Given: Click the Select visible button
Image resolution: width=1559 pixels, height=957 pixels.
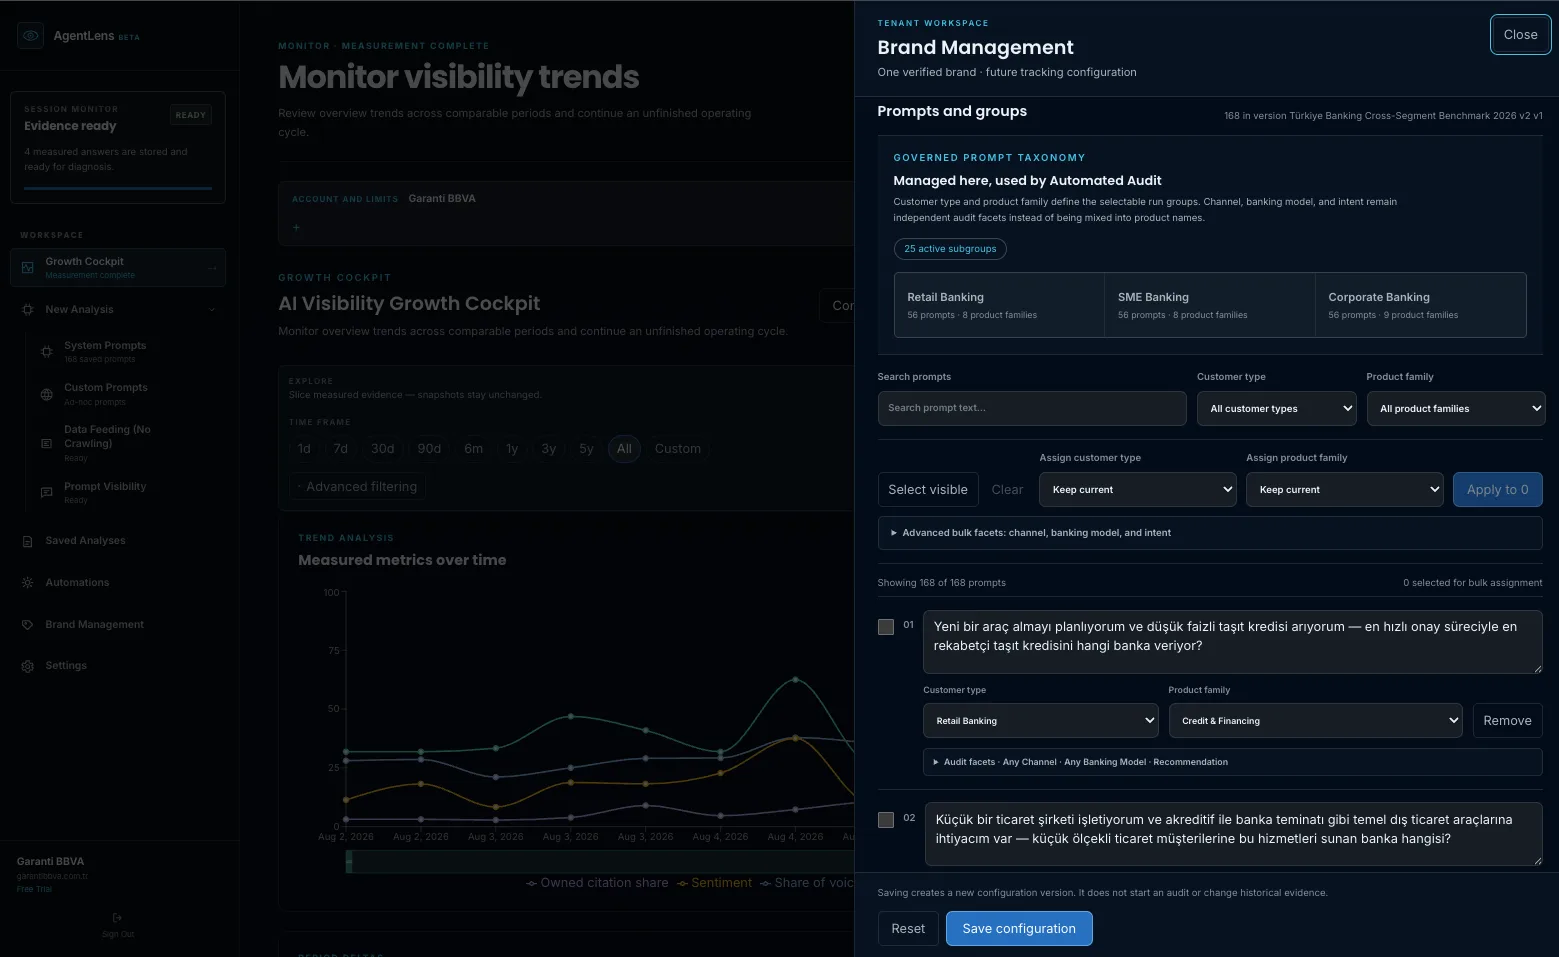Looking at the screenshot, I should [928, 489].
